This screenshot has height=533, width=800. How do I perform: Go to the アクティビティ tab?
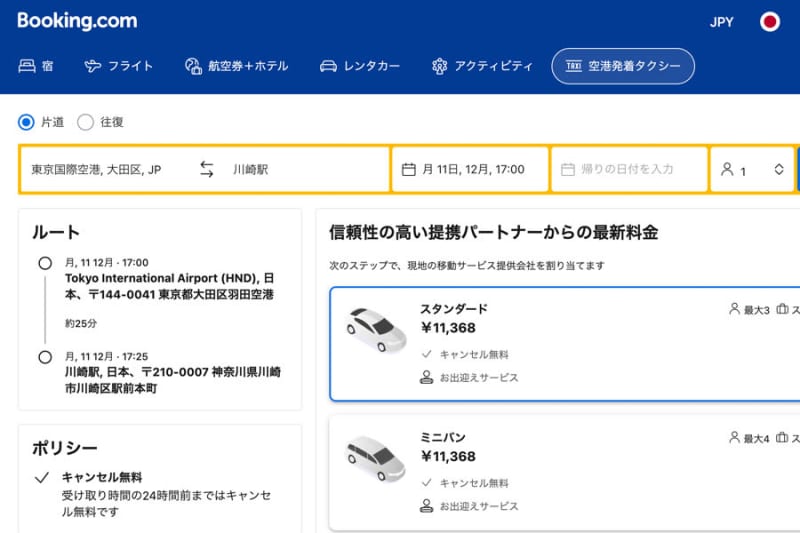(483, 66)
